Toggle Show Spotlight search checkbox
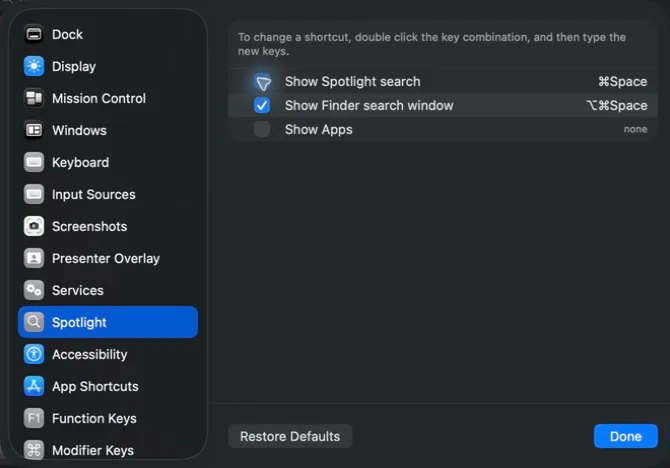Viewport: 670px width, 468px height. [262, 82]
